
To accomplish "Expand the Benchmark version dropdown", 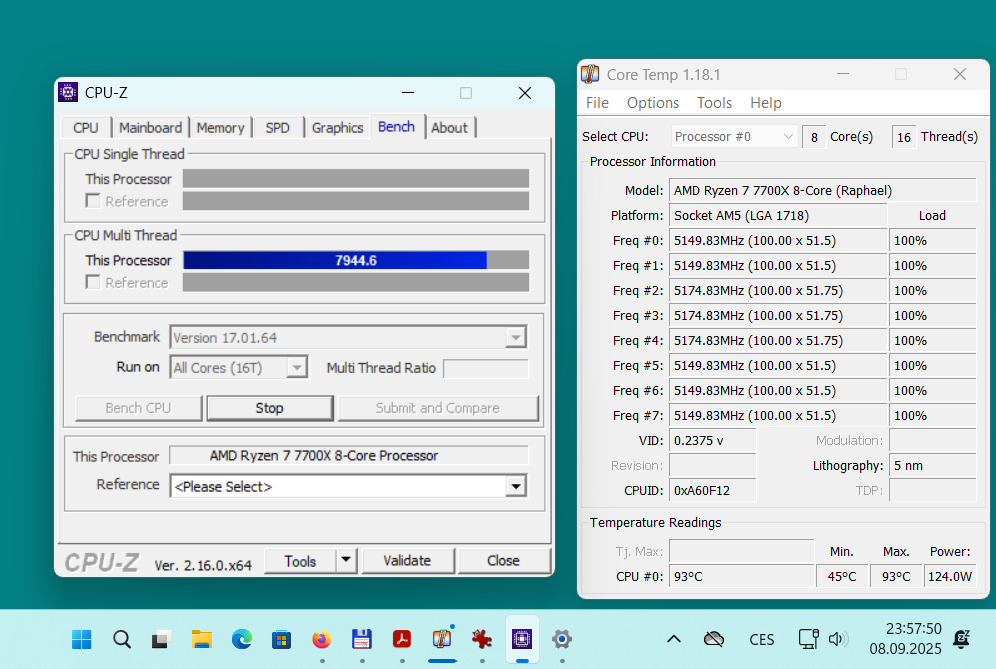I will pos(516,338).
